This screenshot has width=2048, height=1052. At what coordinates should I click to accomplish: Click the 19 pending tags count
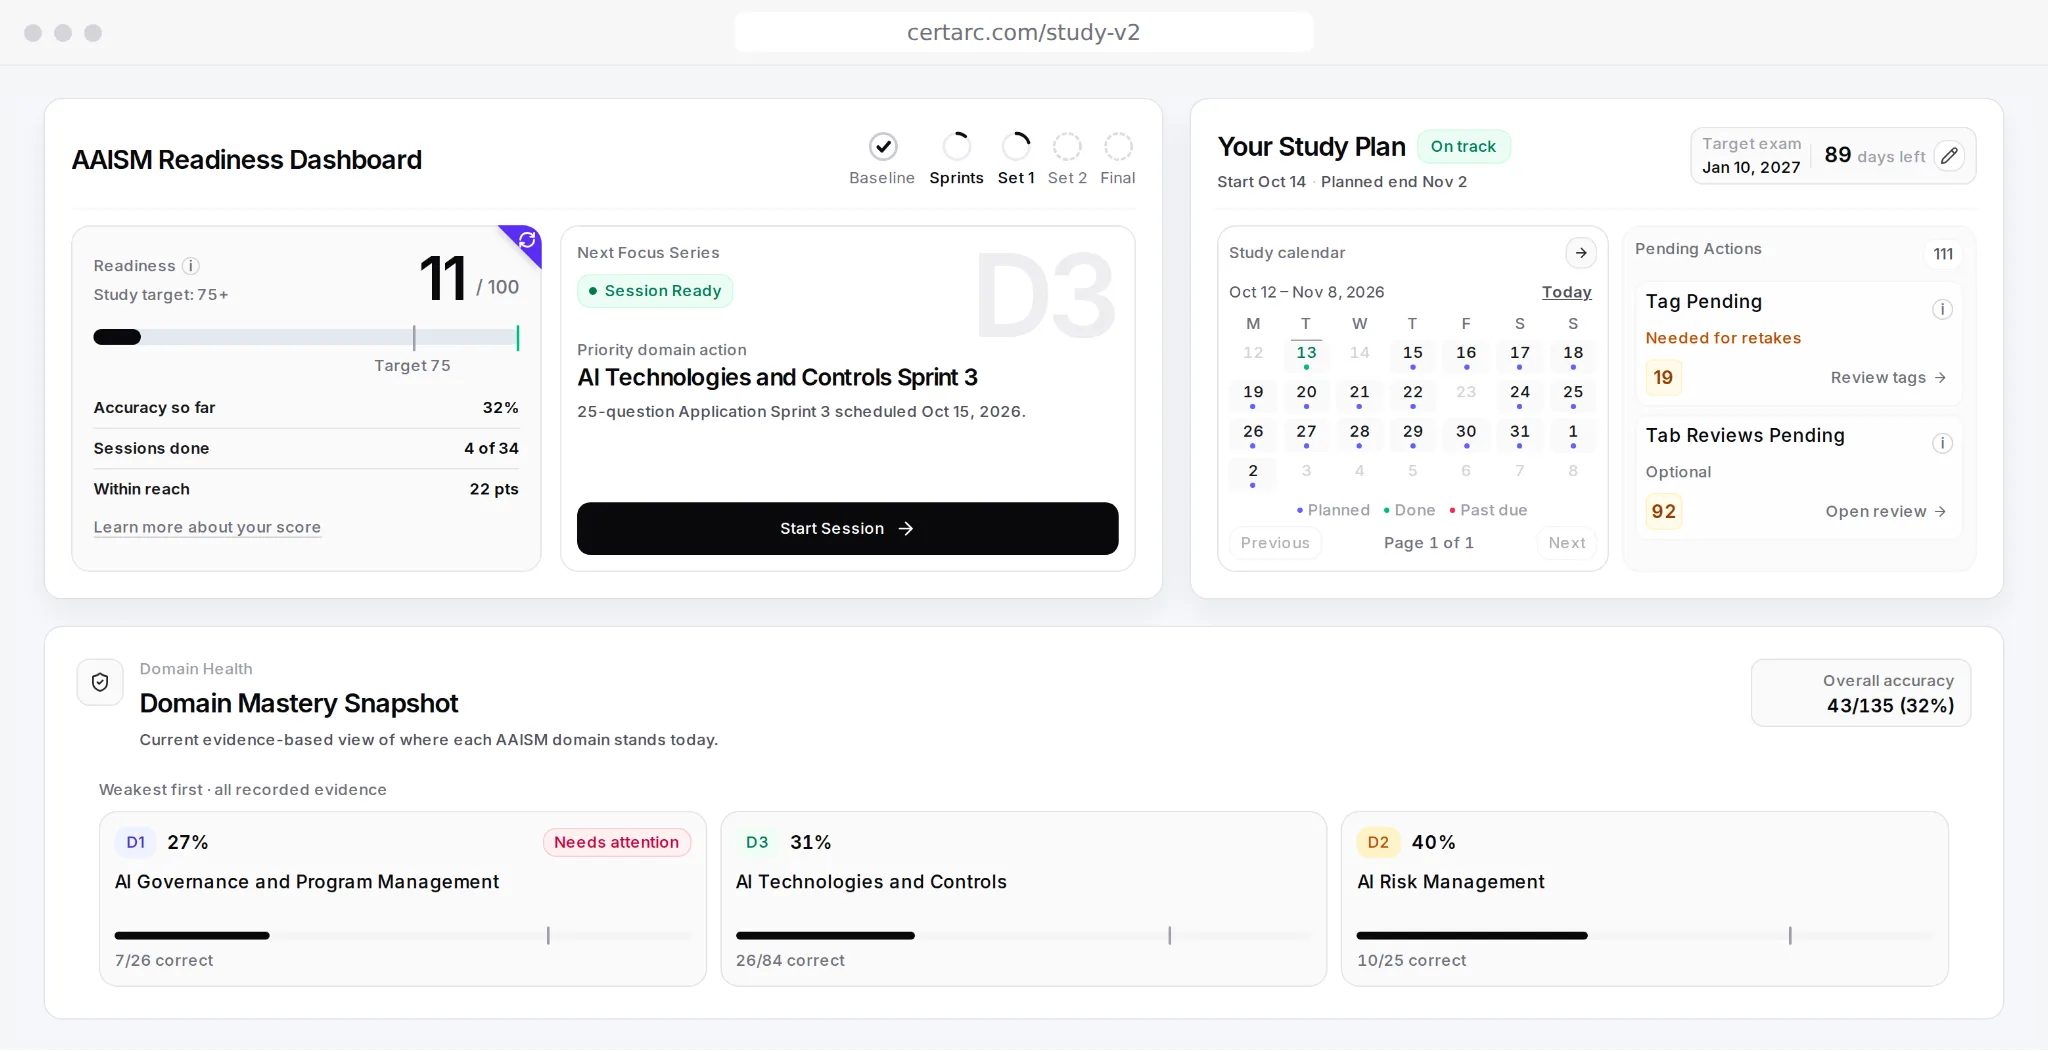tap(1663, 377)
